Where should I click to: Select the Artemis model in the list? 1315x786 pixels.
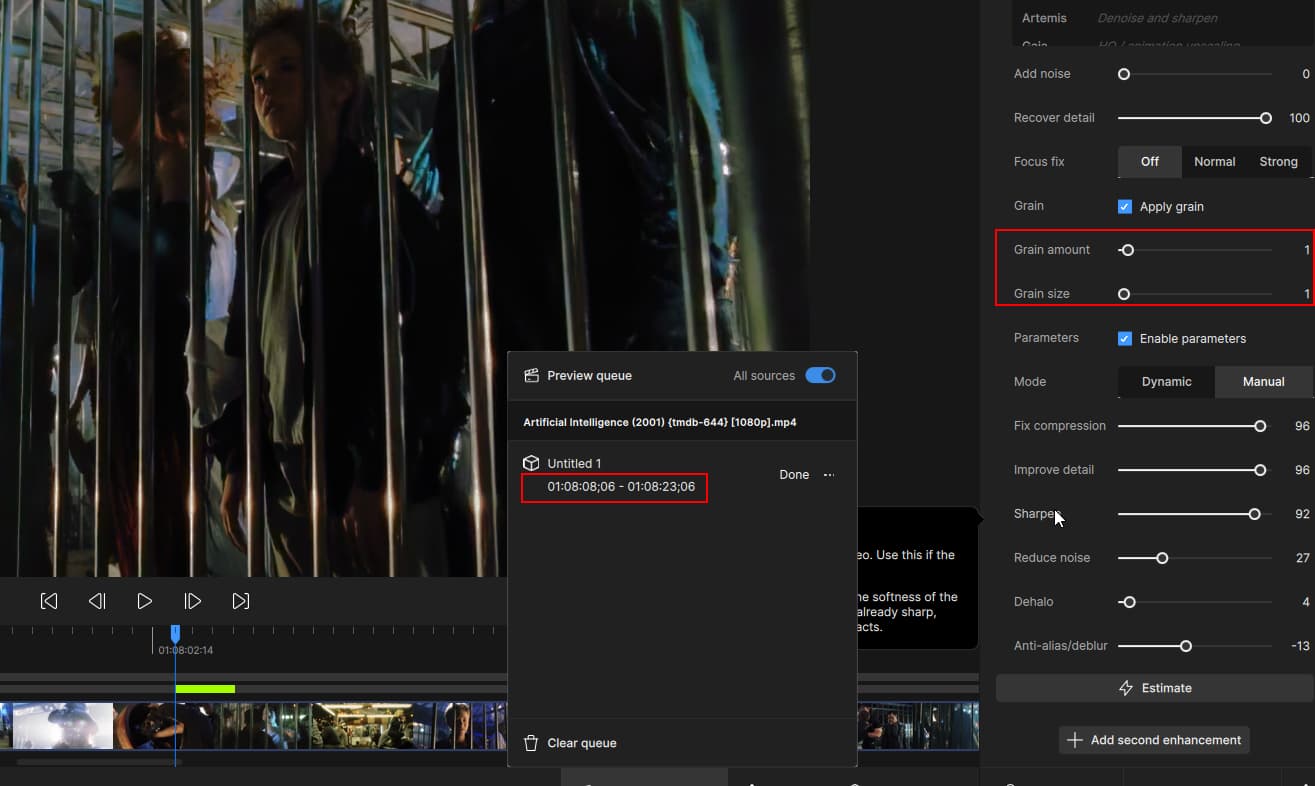(1044, 18)
